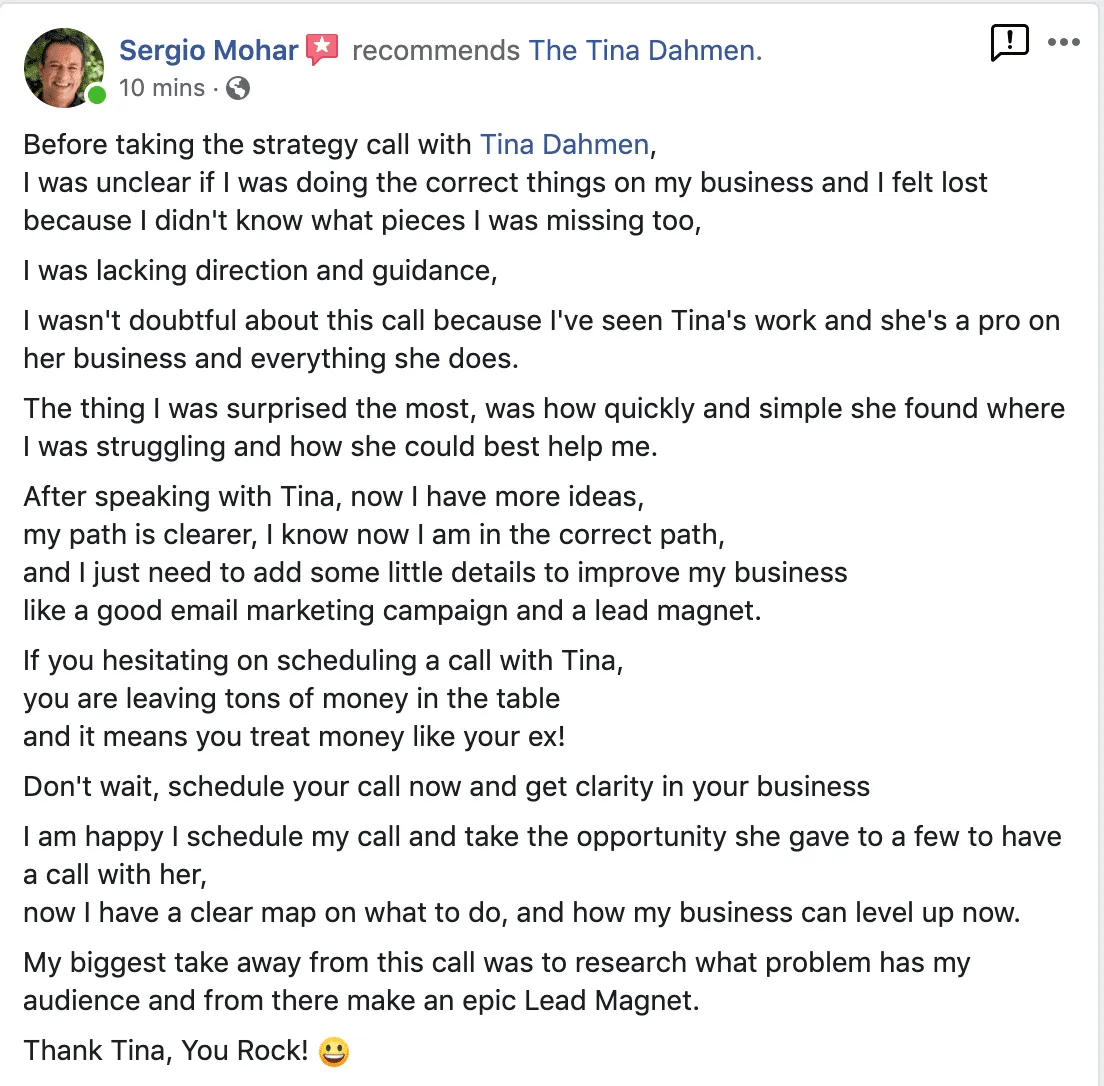Click the Don't wait, schedule your call line
The height and width of the screenshot is (1086, 1104).
tap(446, 786)
